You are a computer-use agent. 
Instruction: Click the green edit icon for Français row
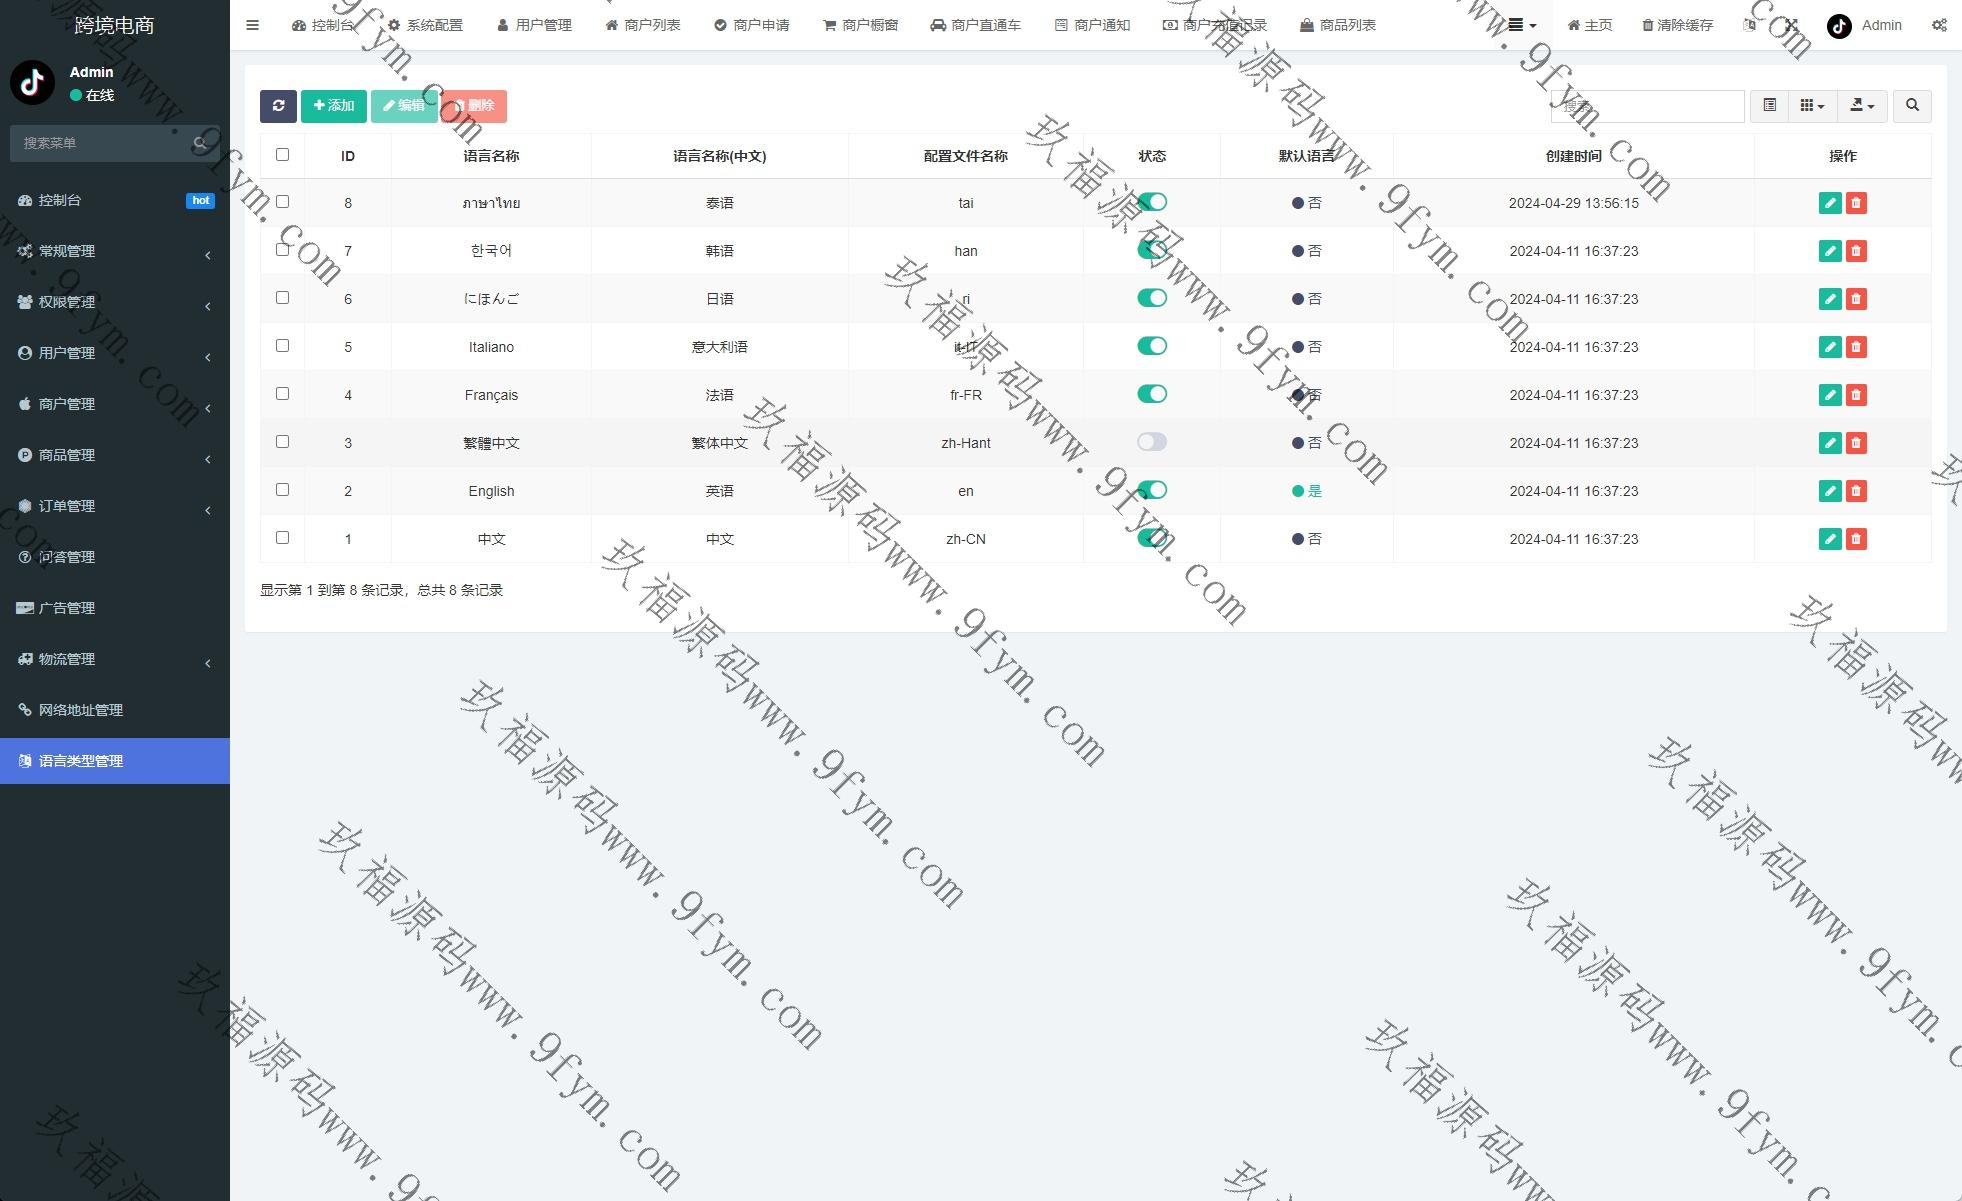coord(1829,395)
